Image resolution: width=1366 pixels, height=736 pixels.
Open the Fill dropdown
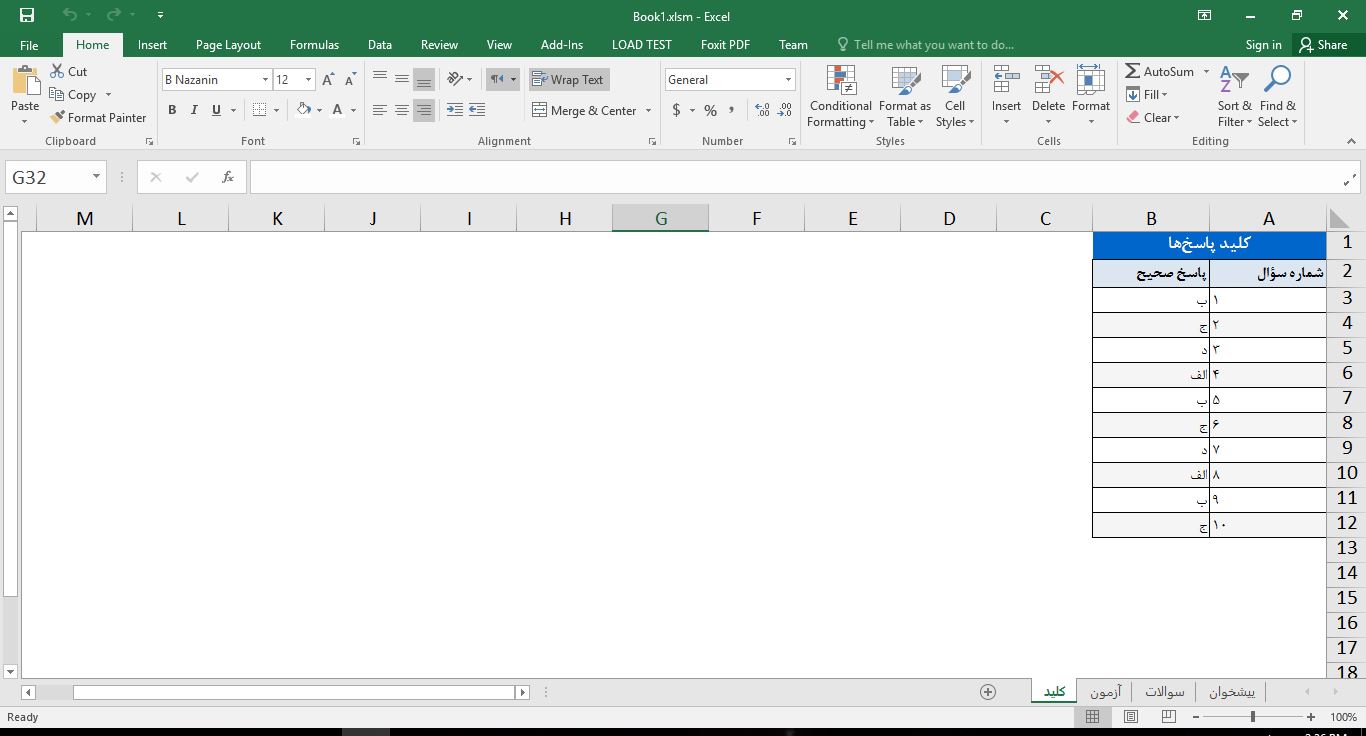(1147, 94)
